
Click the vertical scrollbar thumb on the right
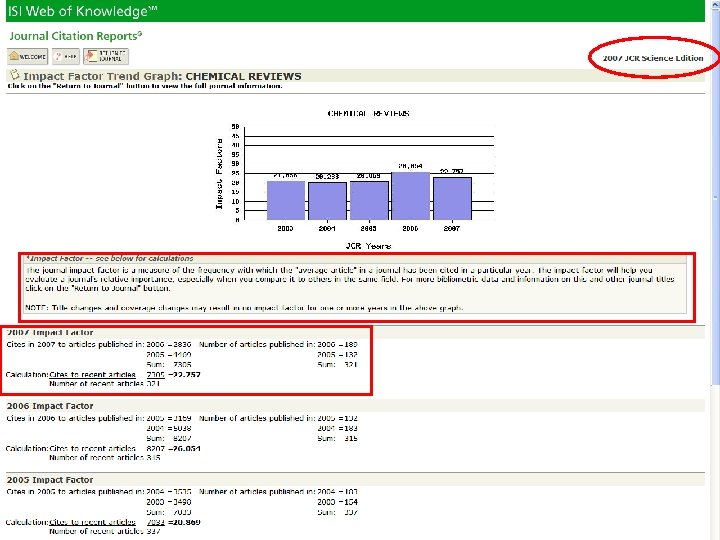pos(715,197)
